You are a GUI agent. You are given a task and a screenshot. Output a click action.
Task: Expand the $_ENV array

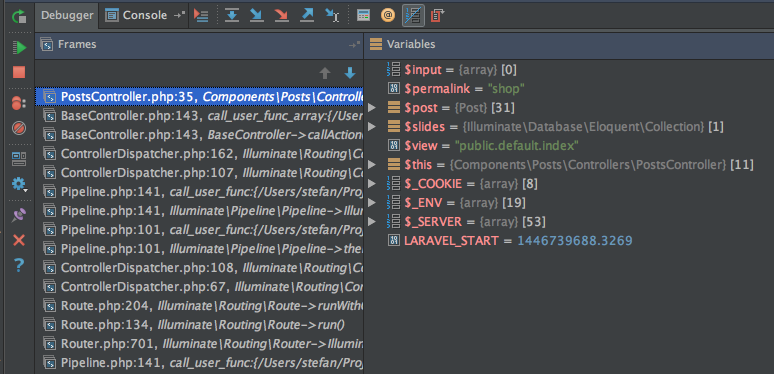[x=372, y=203]
